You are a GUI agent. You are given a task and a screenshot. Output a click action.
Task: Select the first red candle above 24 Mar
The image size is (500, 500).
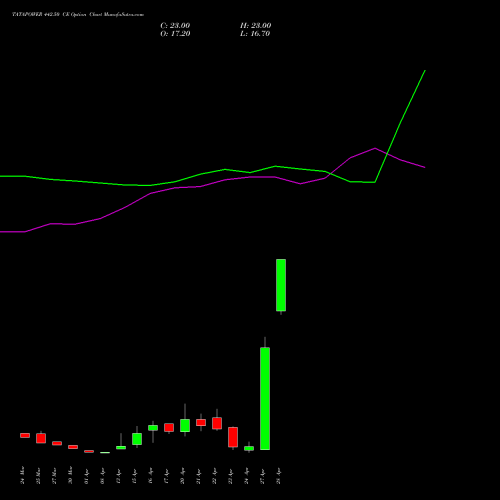25,435
